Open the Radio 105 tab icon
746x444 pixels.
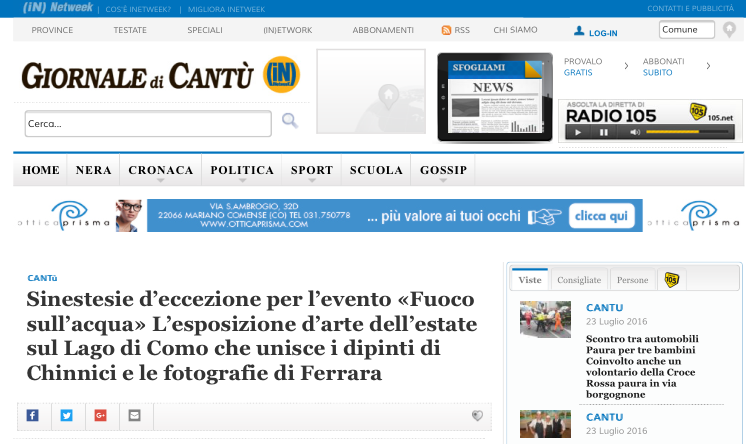coord(671,280)
